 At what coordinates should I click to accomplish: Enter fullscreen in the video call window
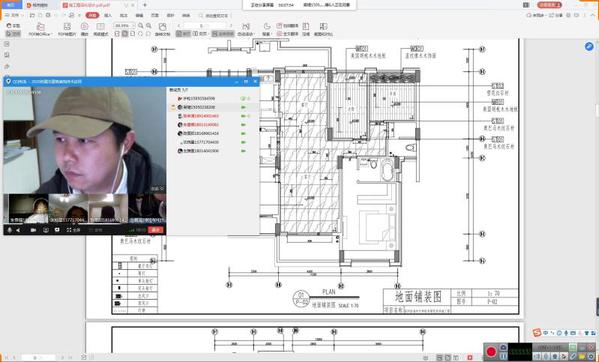click(73, 230)
